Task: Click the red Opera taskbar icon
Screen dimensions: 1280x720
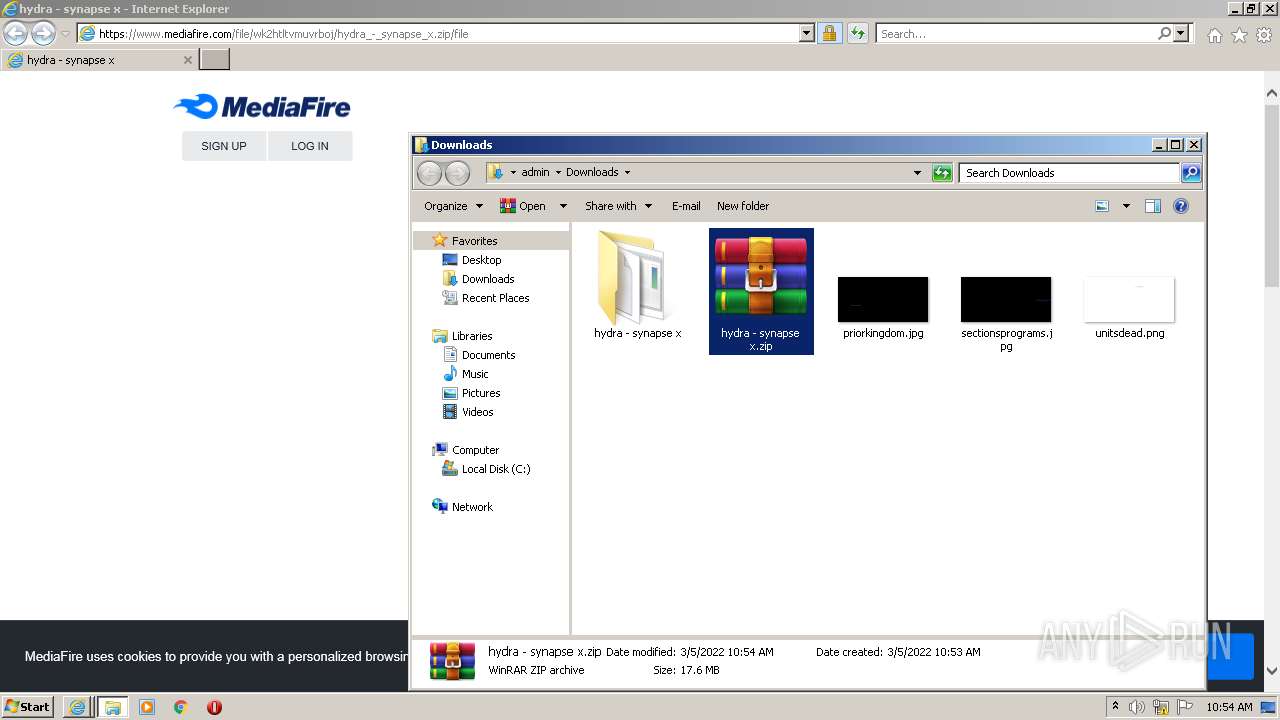Action: click(x=214, y=707)
